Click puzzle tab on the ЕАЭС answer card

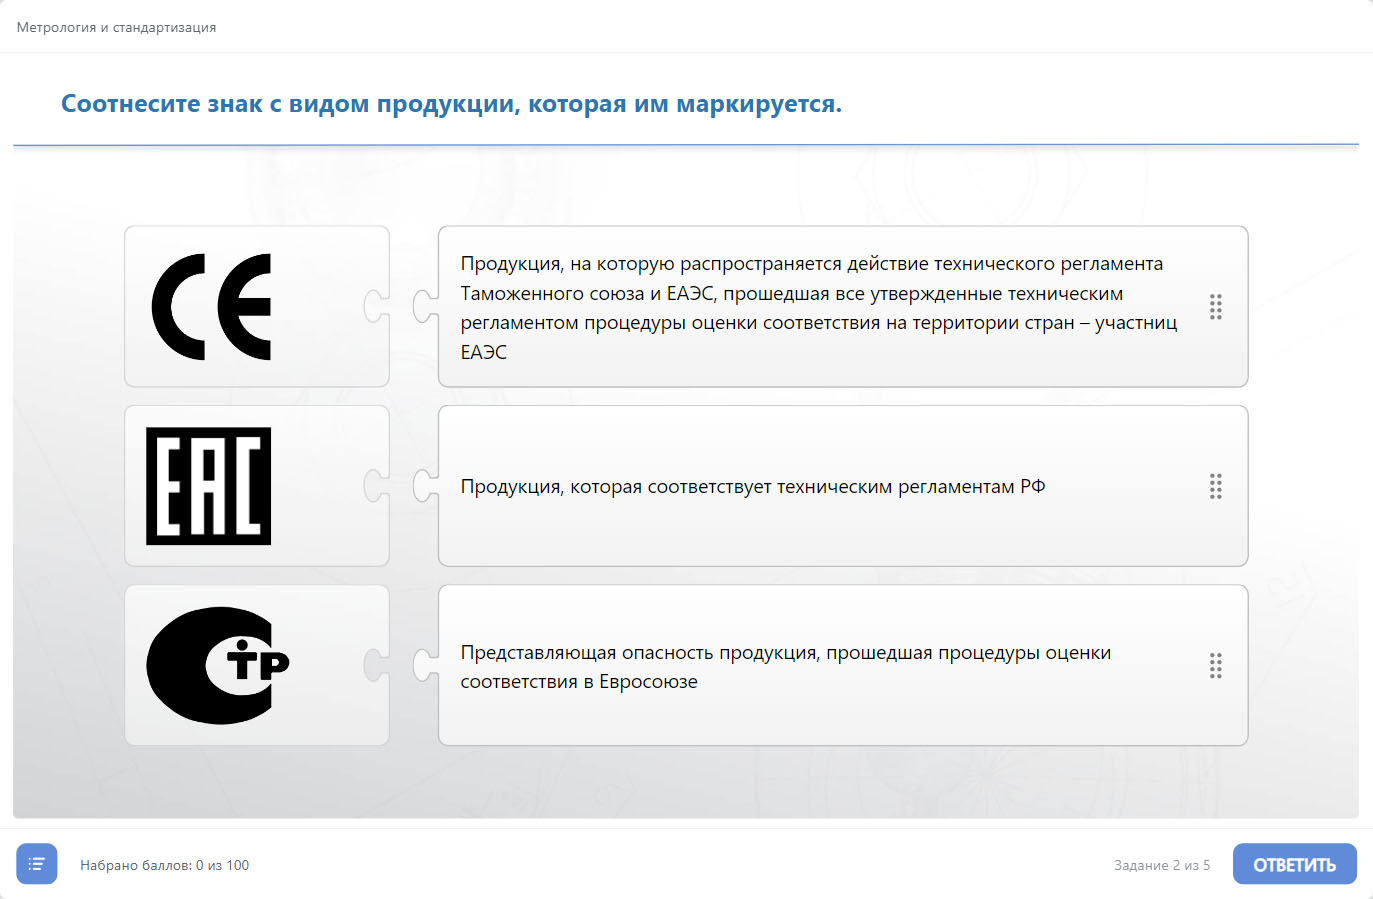tap(426, 307)
